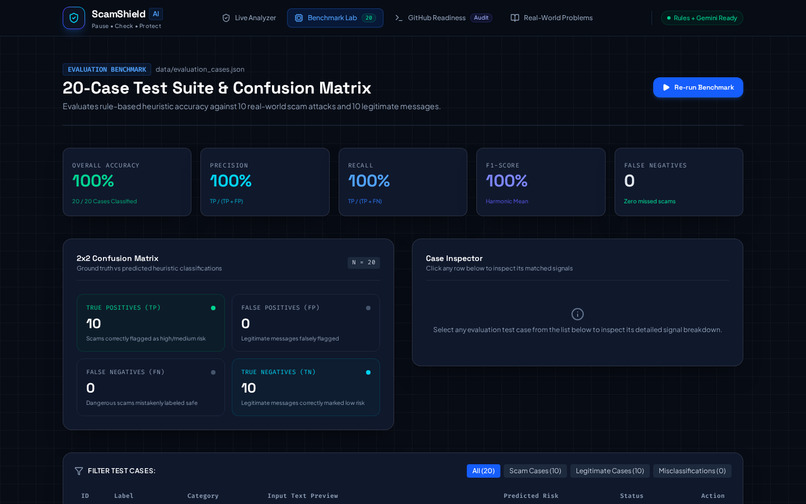
Task: Click the gray dot in False Negatives (FN) cell
Action: click(213, 372)
